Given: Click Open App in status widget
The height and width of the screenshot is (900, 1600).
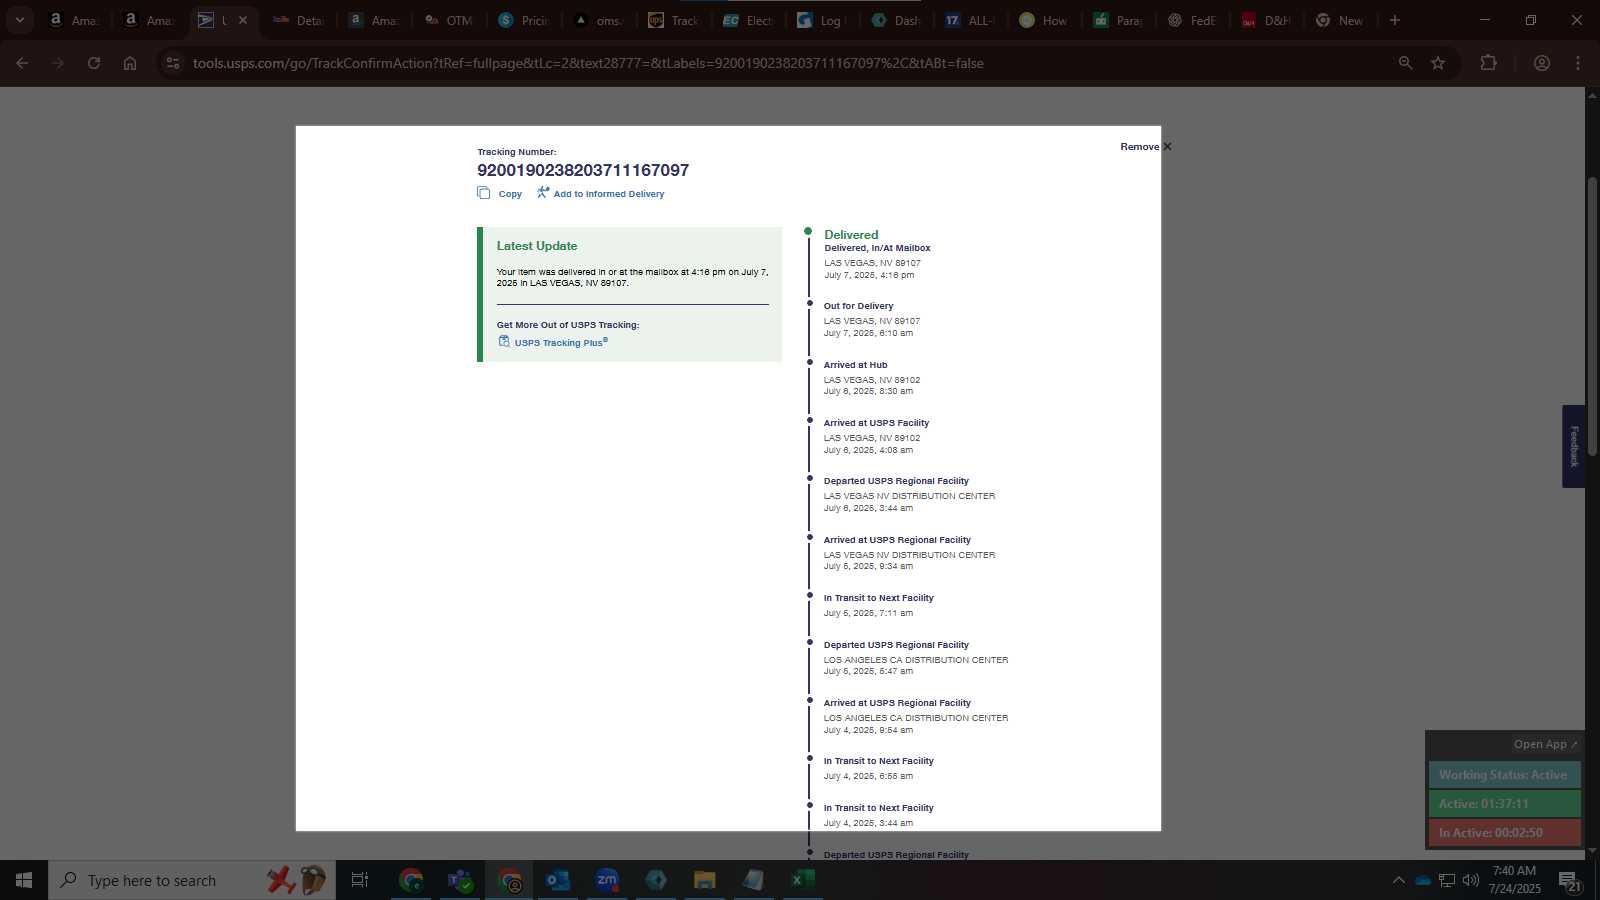Looking at the screenshot, I should tap(1545, 744).
